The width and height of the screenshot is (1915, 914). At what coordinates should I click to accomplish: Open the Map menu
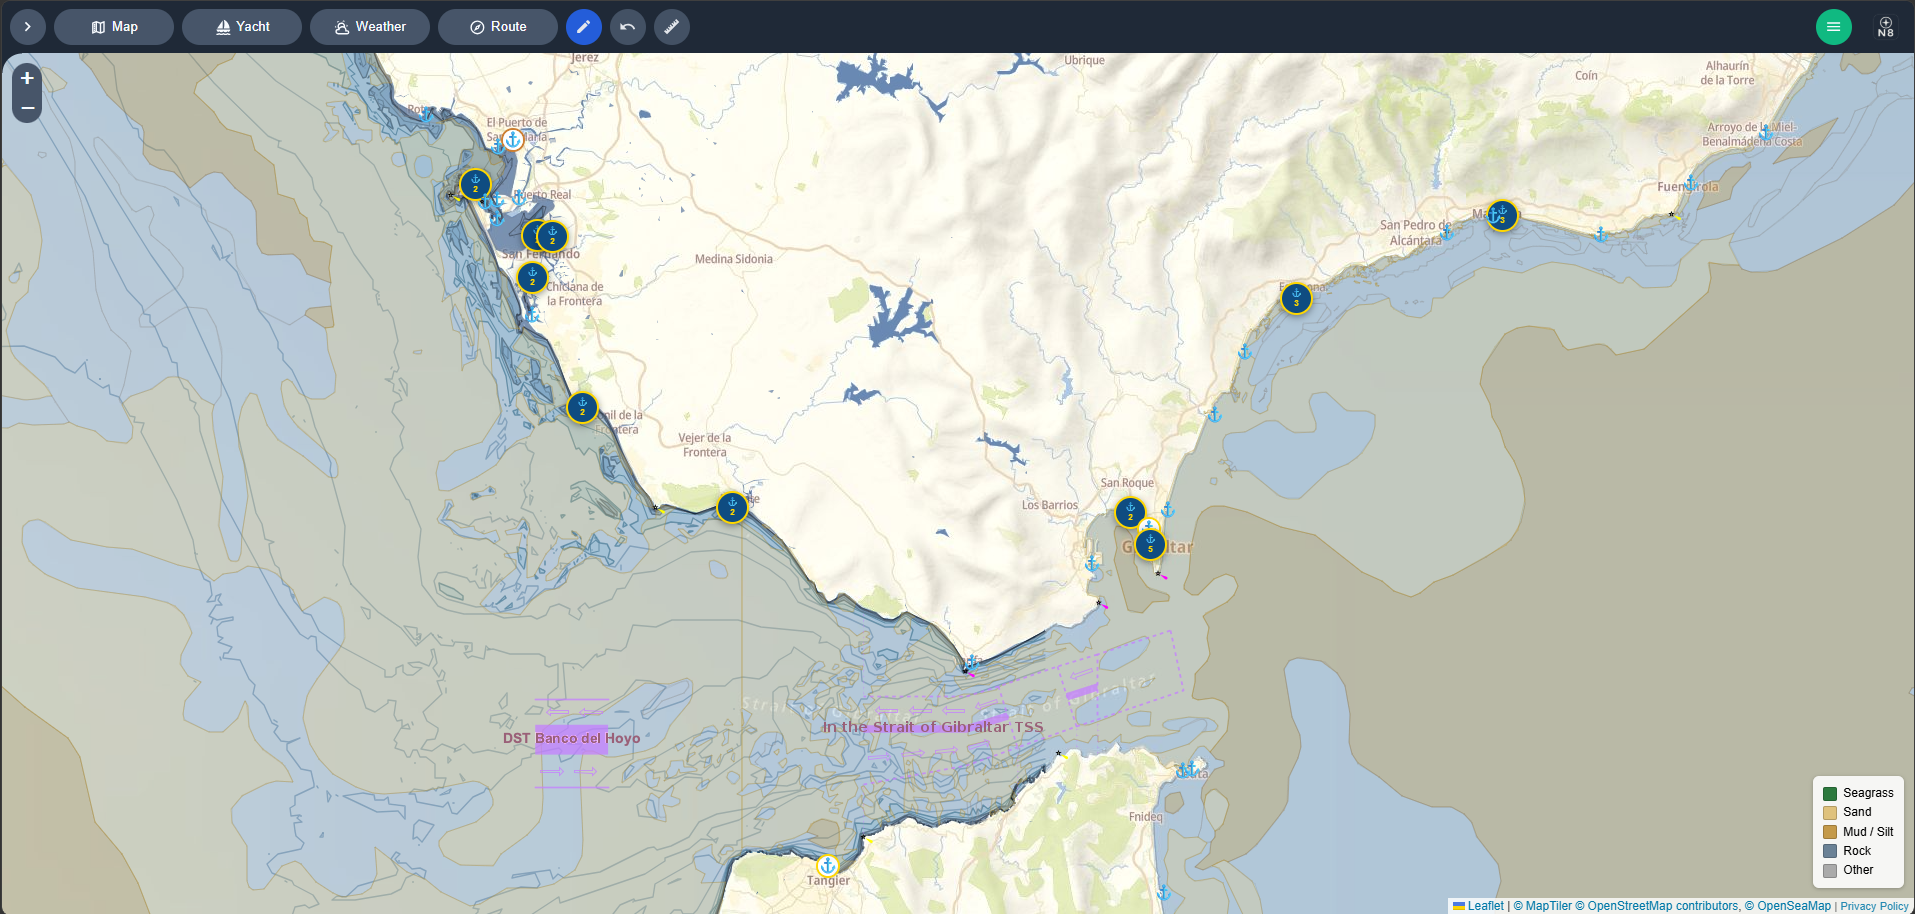[114, 27]
